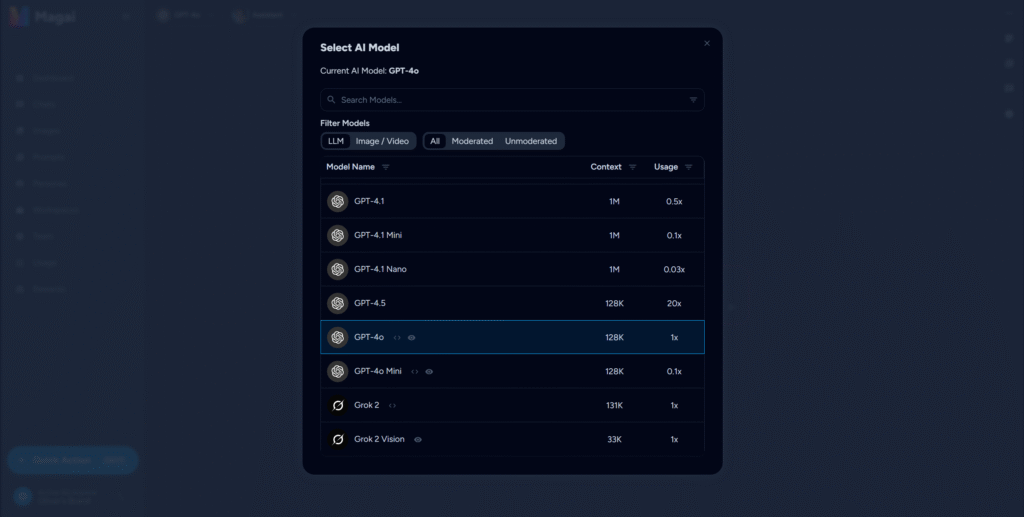Click into the Search Models input field
1024x517 pixels.
(x=512, y=100)
